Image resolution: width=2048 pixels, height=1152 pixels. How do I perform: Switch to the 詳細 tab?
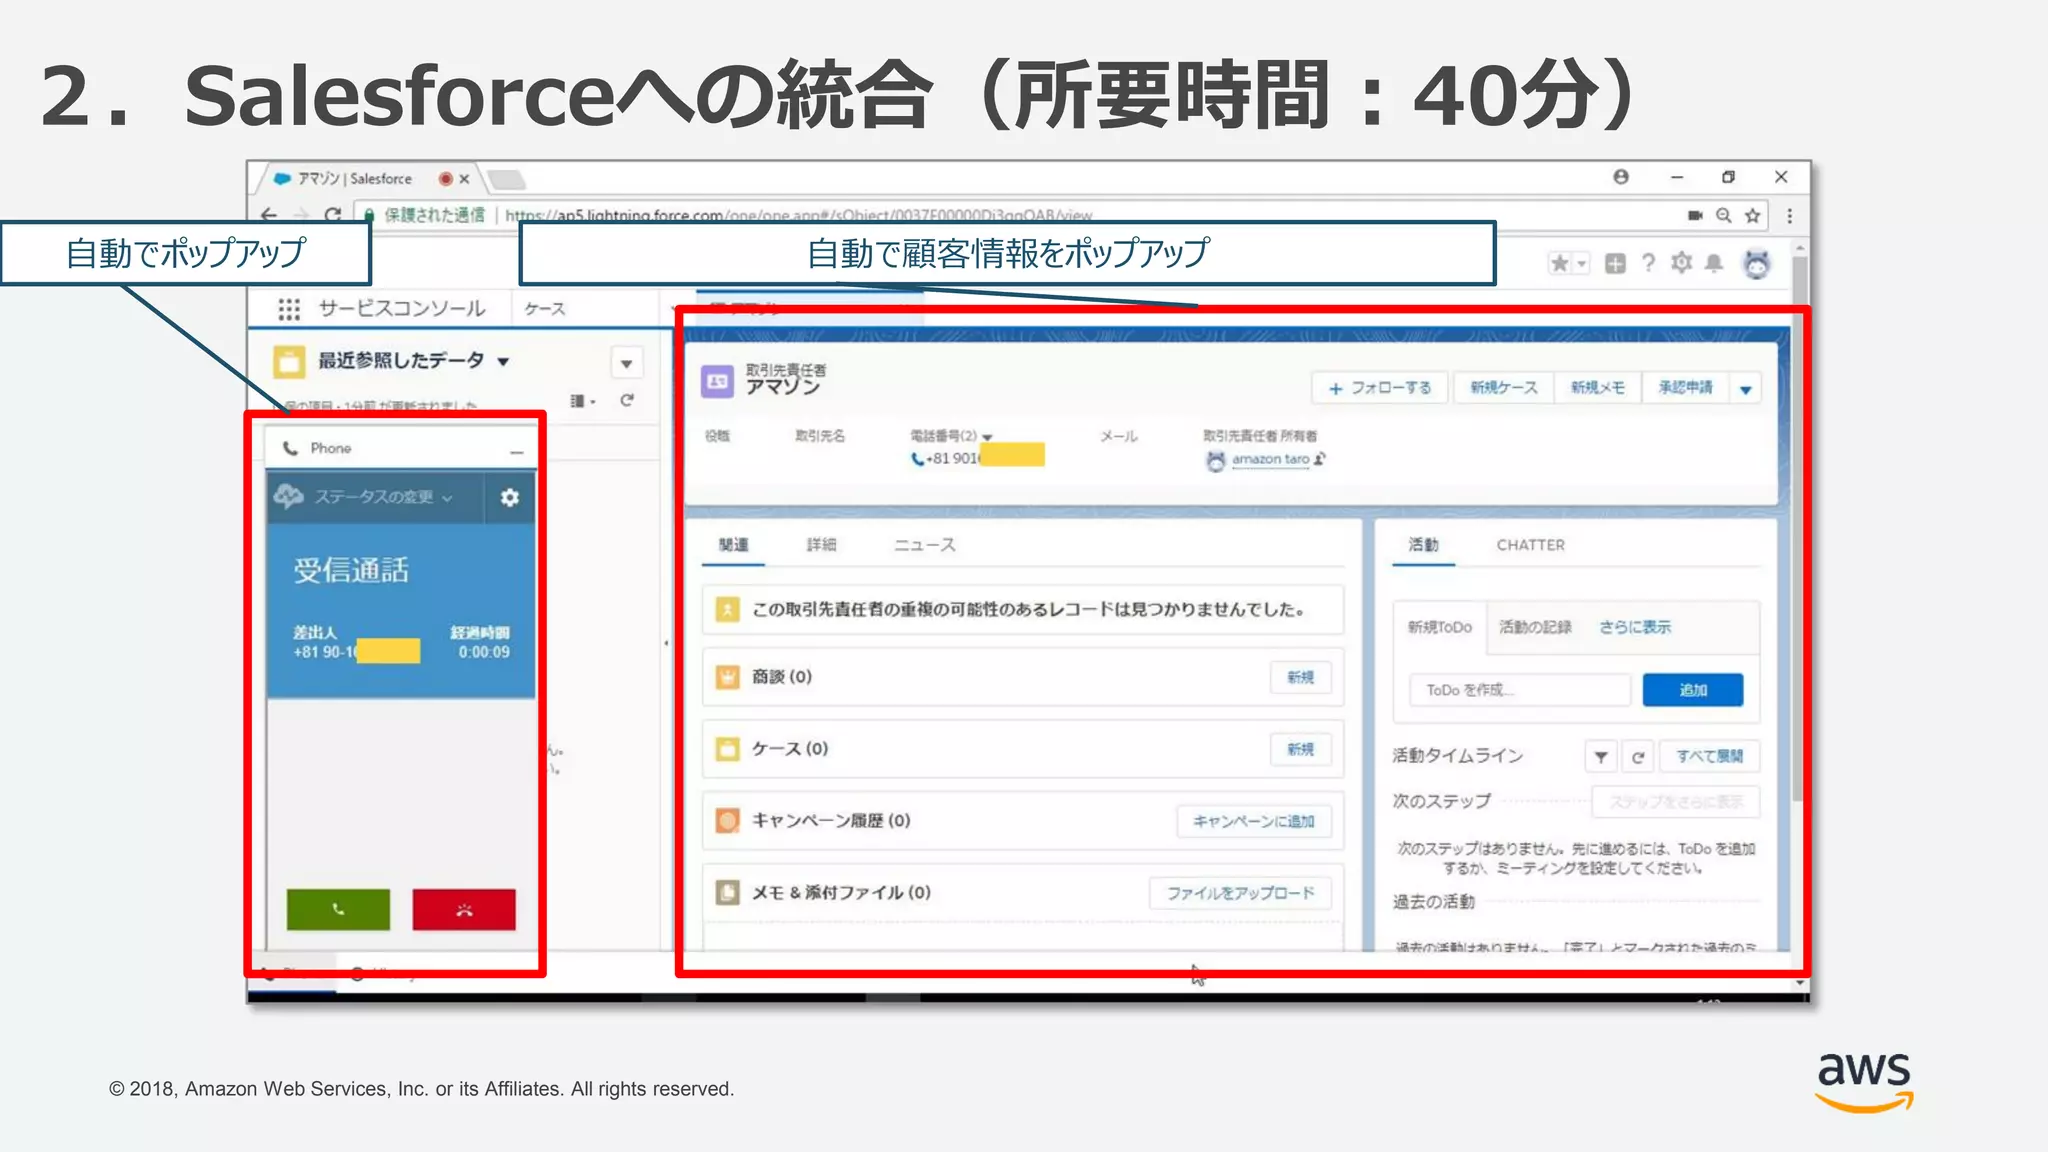(821, 545)
